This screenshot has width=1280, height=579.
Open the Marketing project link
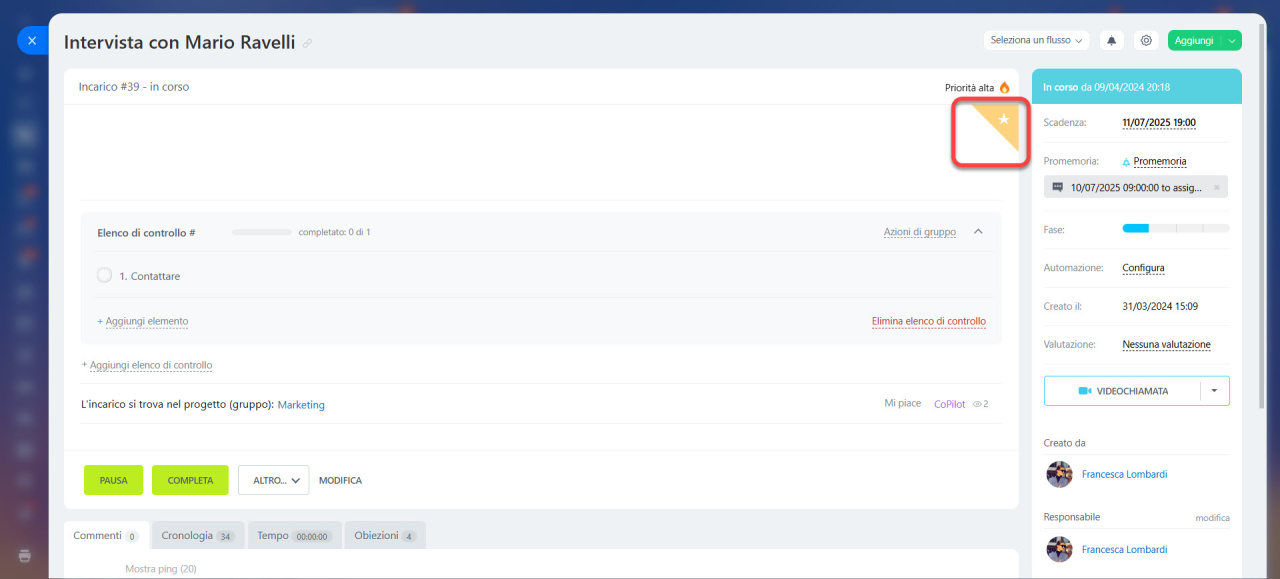301,405
